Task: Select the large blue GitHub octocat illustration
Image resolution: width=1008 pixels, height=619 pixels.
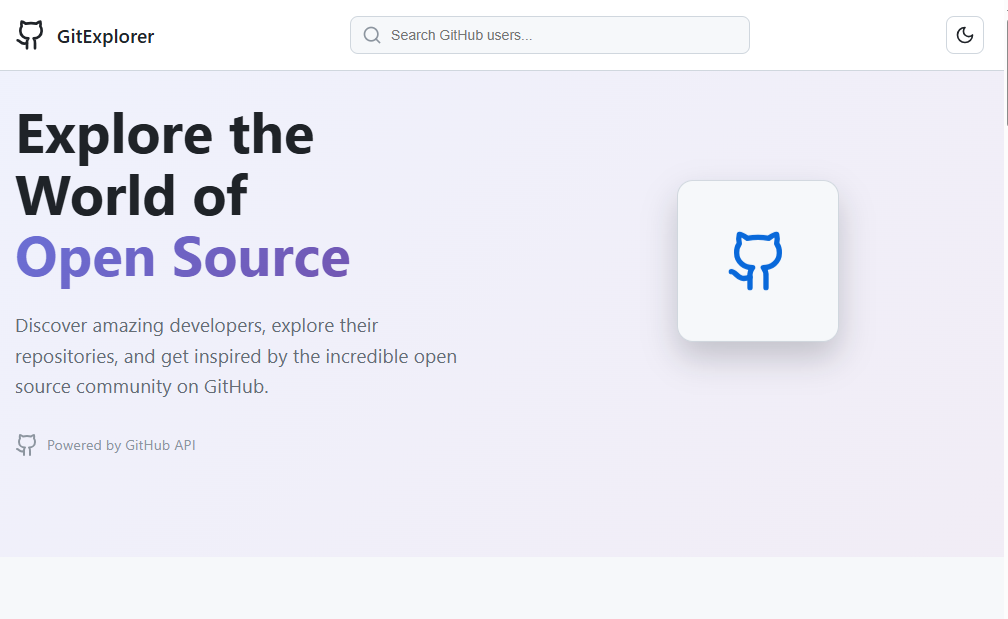Action: tap(757, 260)
